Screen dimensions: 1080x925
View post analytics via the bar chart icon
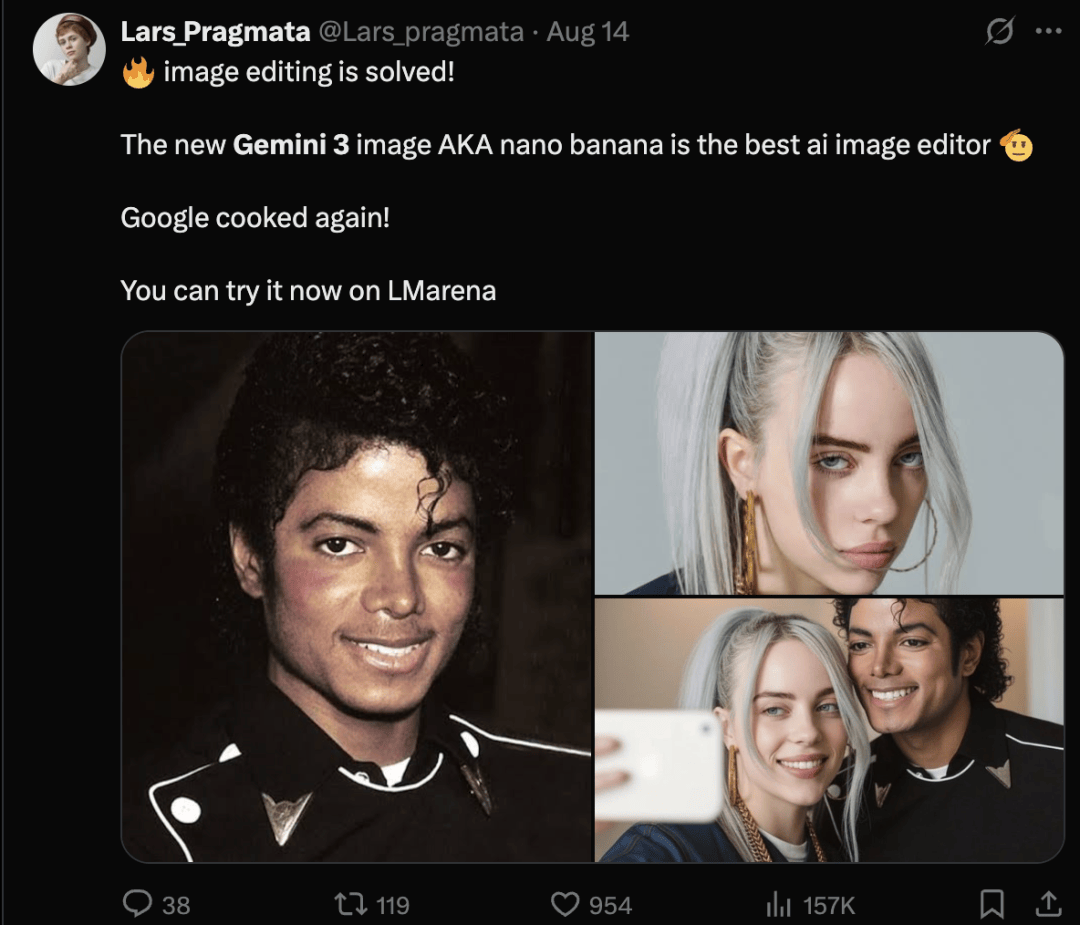pyautogui.click(x=779, y=904)
